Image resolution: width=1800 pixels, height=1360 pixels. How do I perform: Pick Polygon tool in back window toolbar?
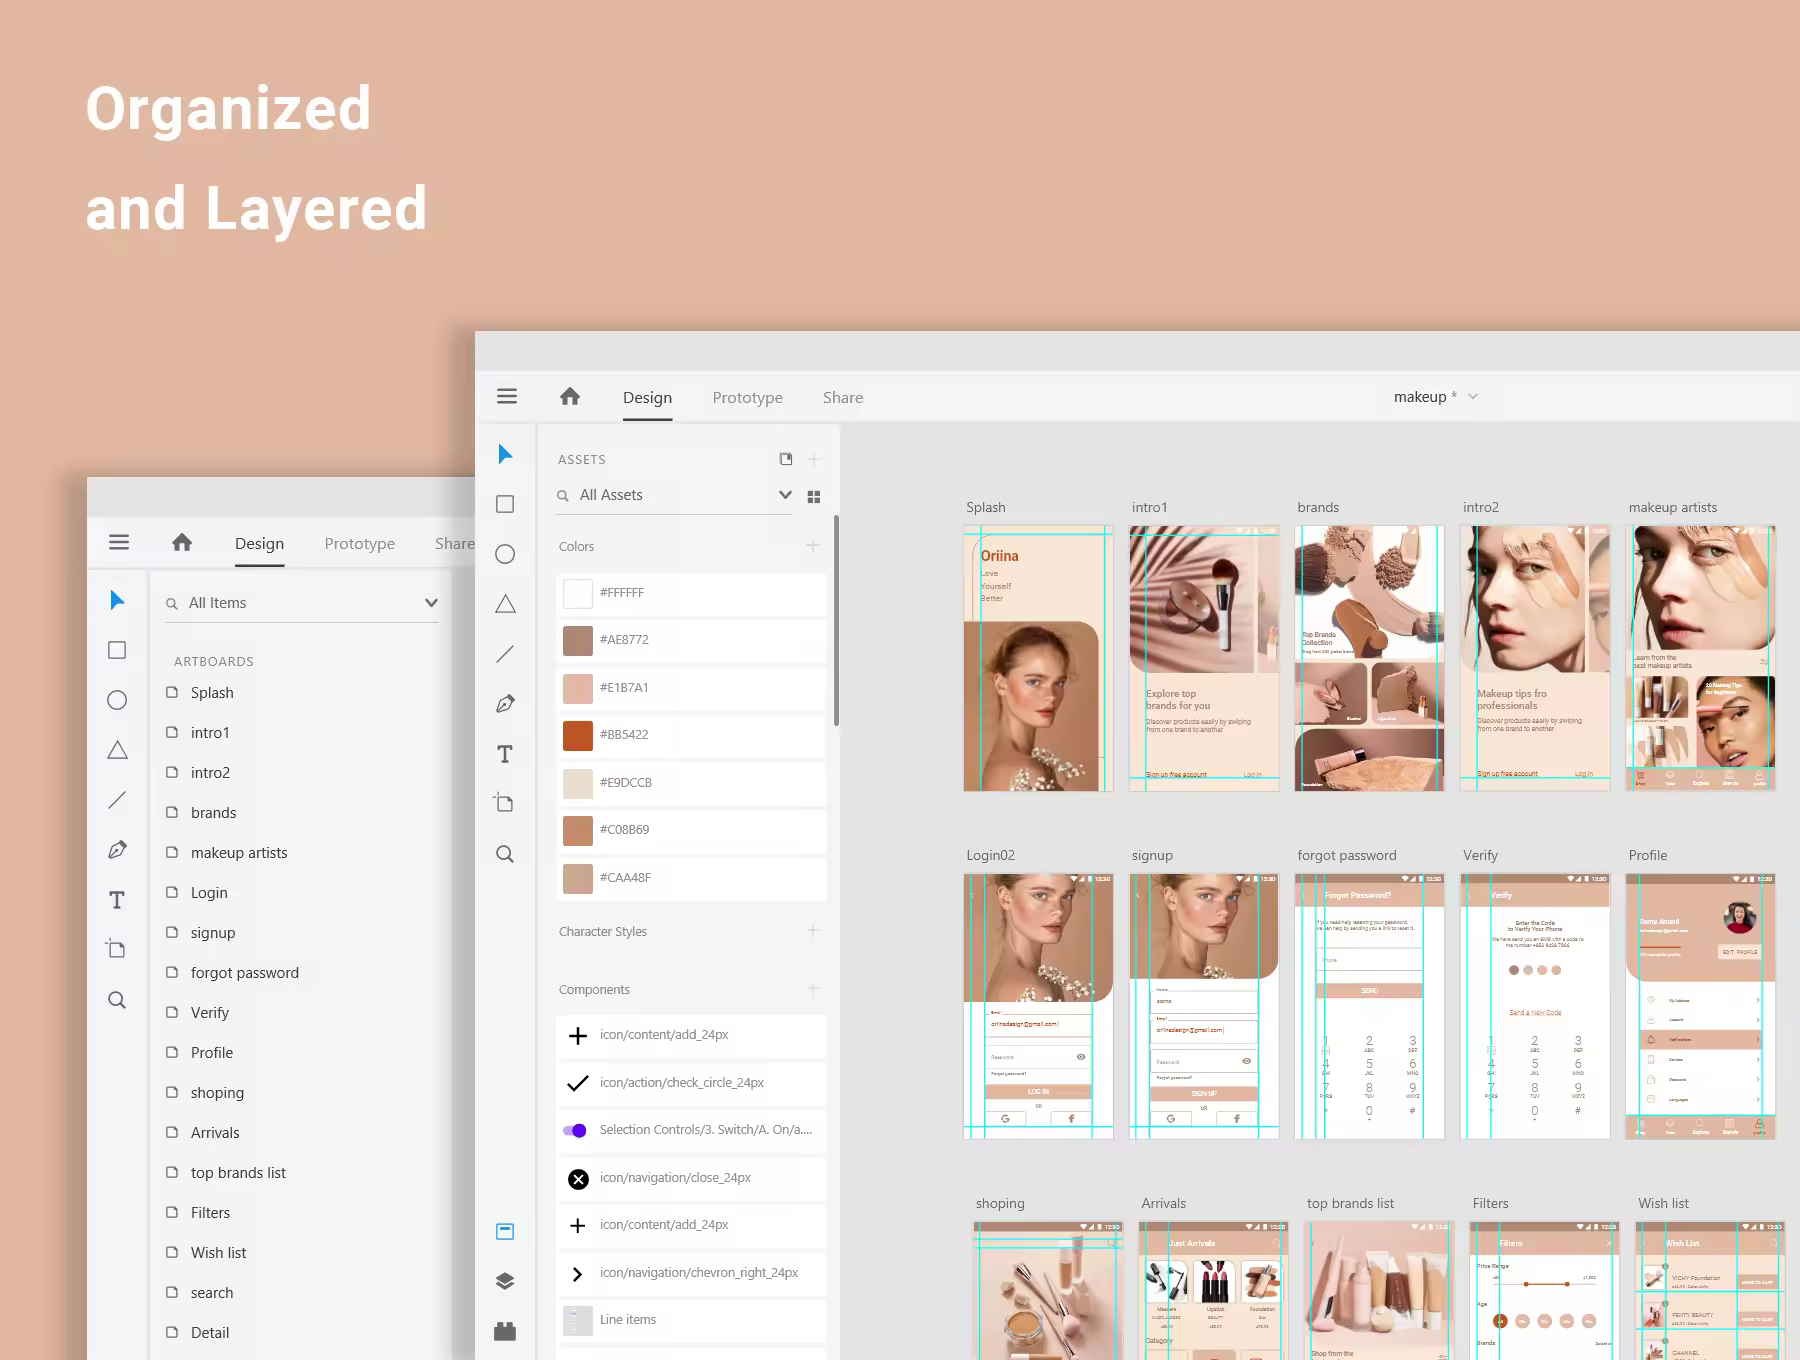pos(117,750)
